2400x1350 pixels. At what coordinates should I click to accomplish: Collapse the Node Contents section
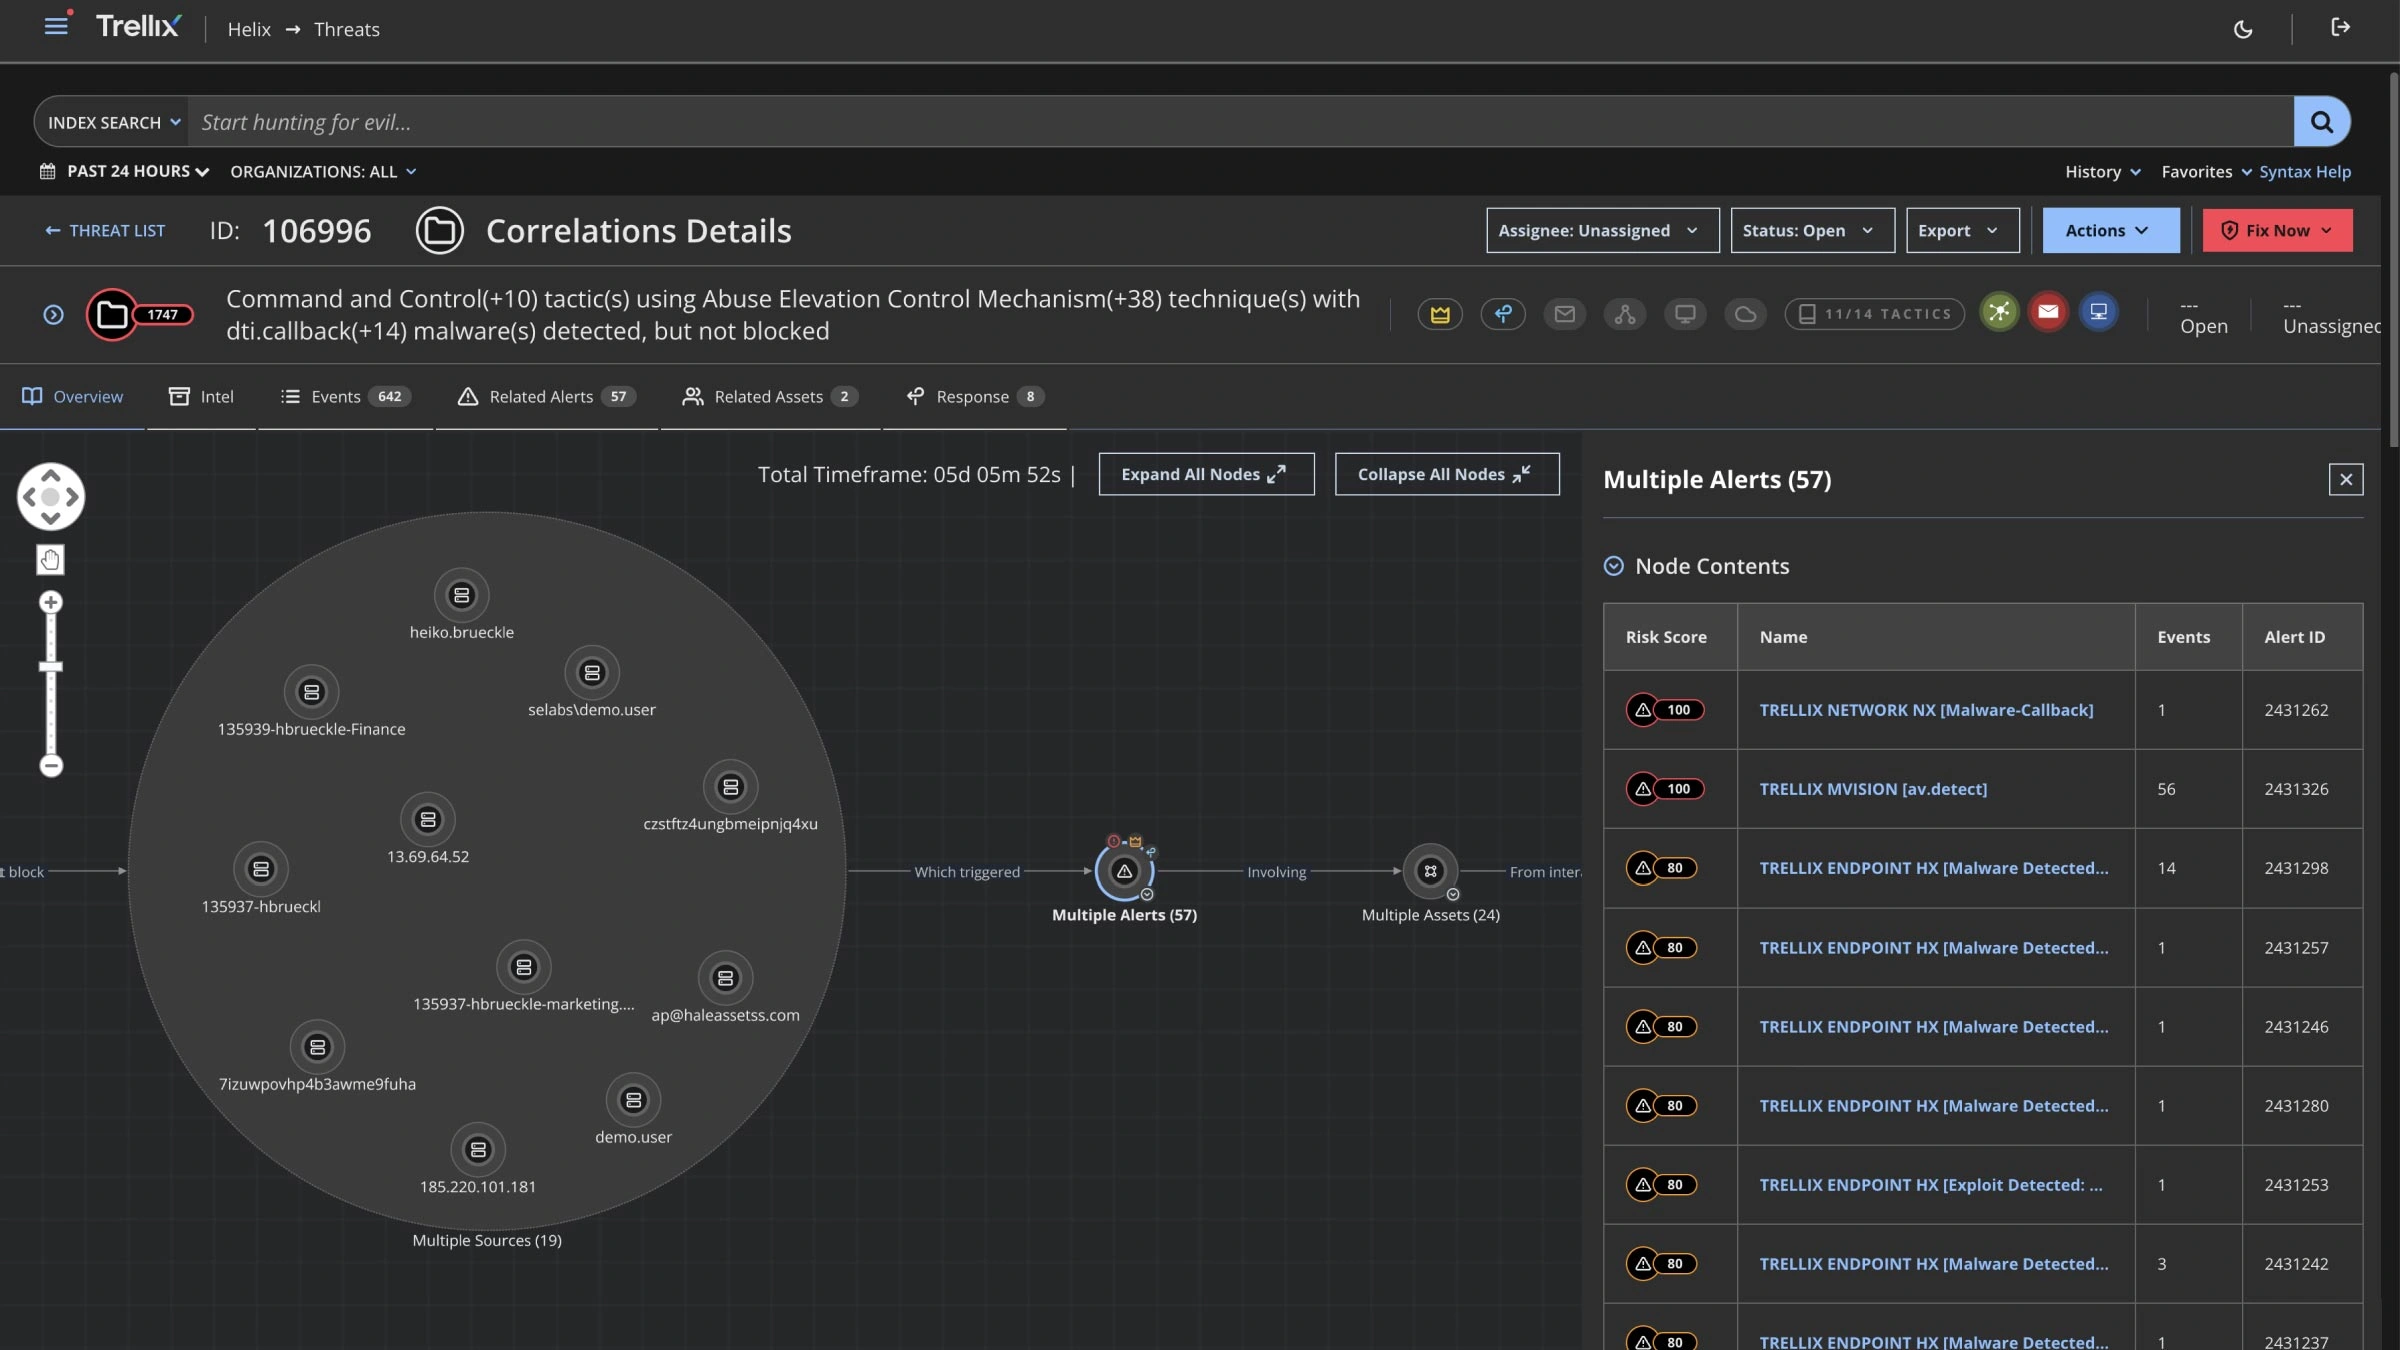click(x=1613, y=566)
